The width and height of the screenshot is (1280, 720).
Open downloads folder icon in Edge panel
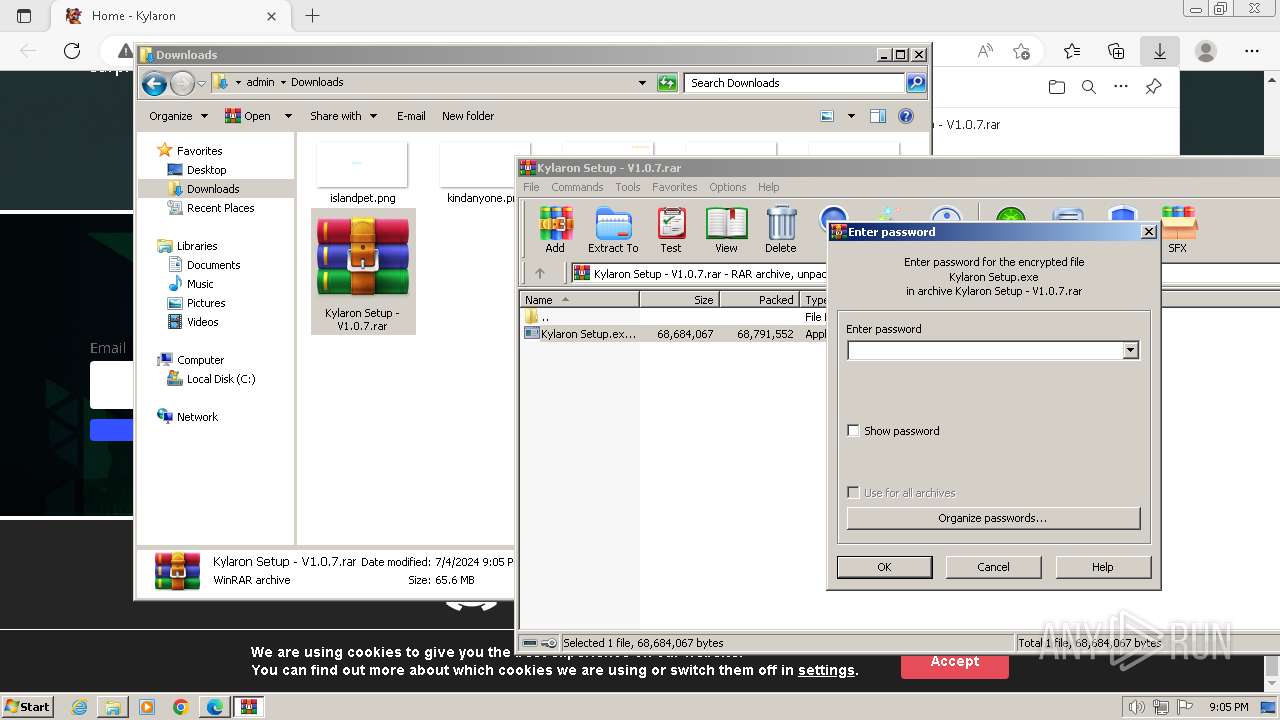tap(1057, 87)
